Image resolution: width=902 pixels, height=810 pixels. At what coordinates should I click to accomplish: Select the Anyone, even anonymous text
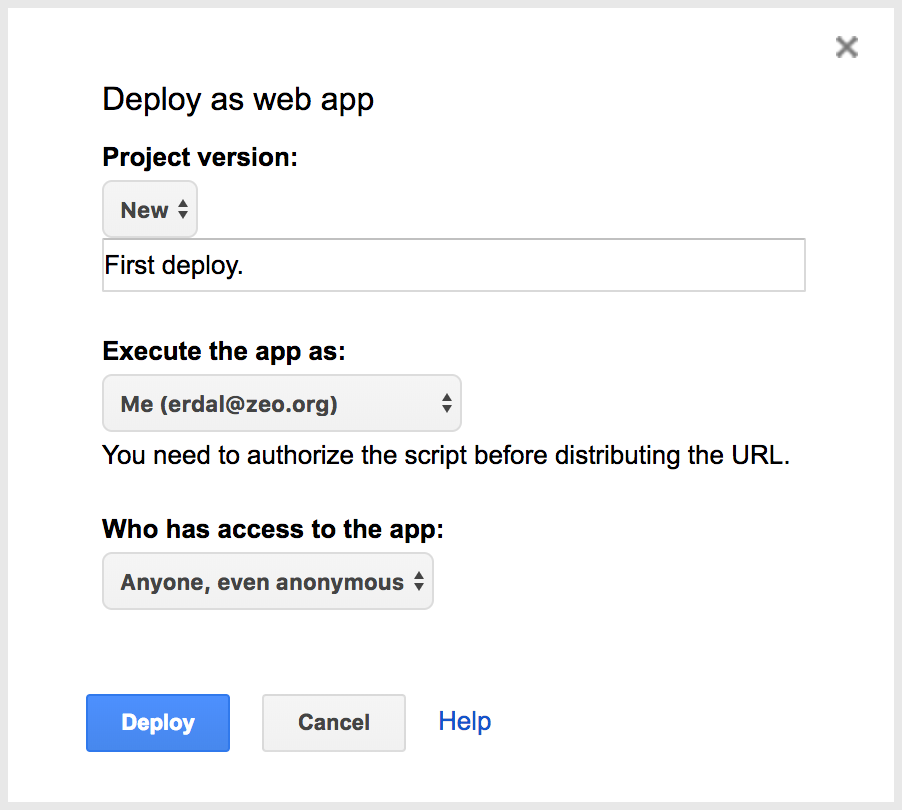pyautogui.click(x=262, y=582)
